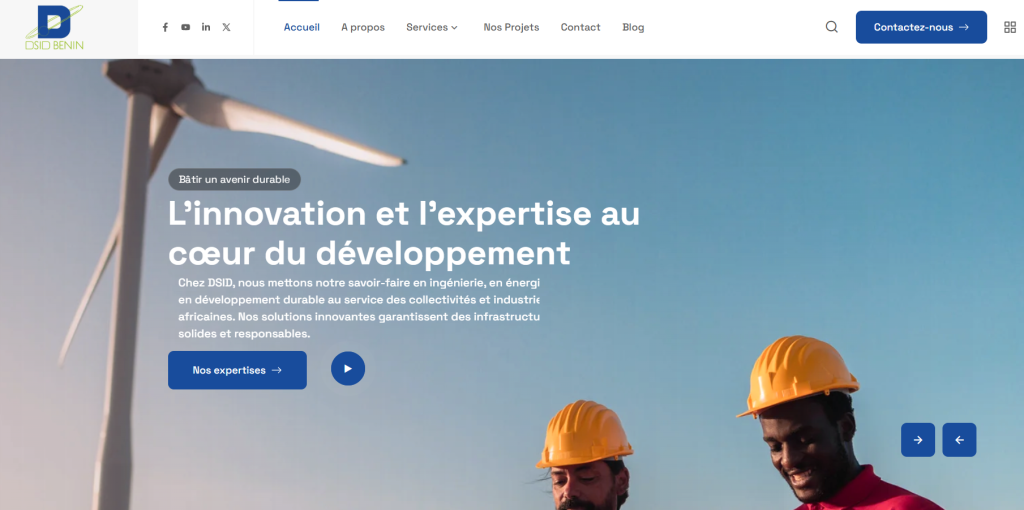Open the LinkedIn profile icon

coord(206,27)
